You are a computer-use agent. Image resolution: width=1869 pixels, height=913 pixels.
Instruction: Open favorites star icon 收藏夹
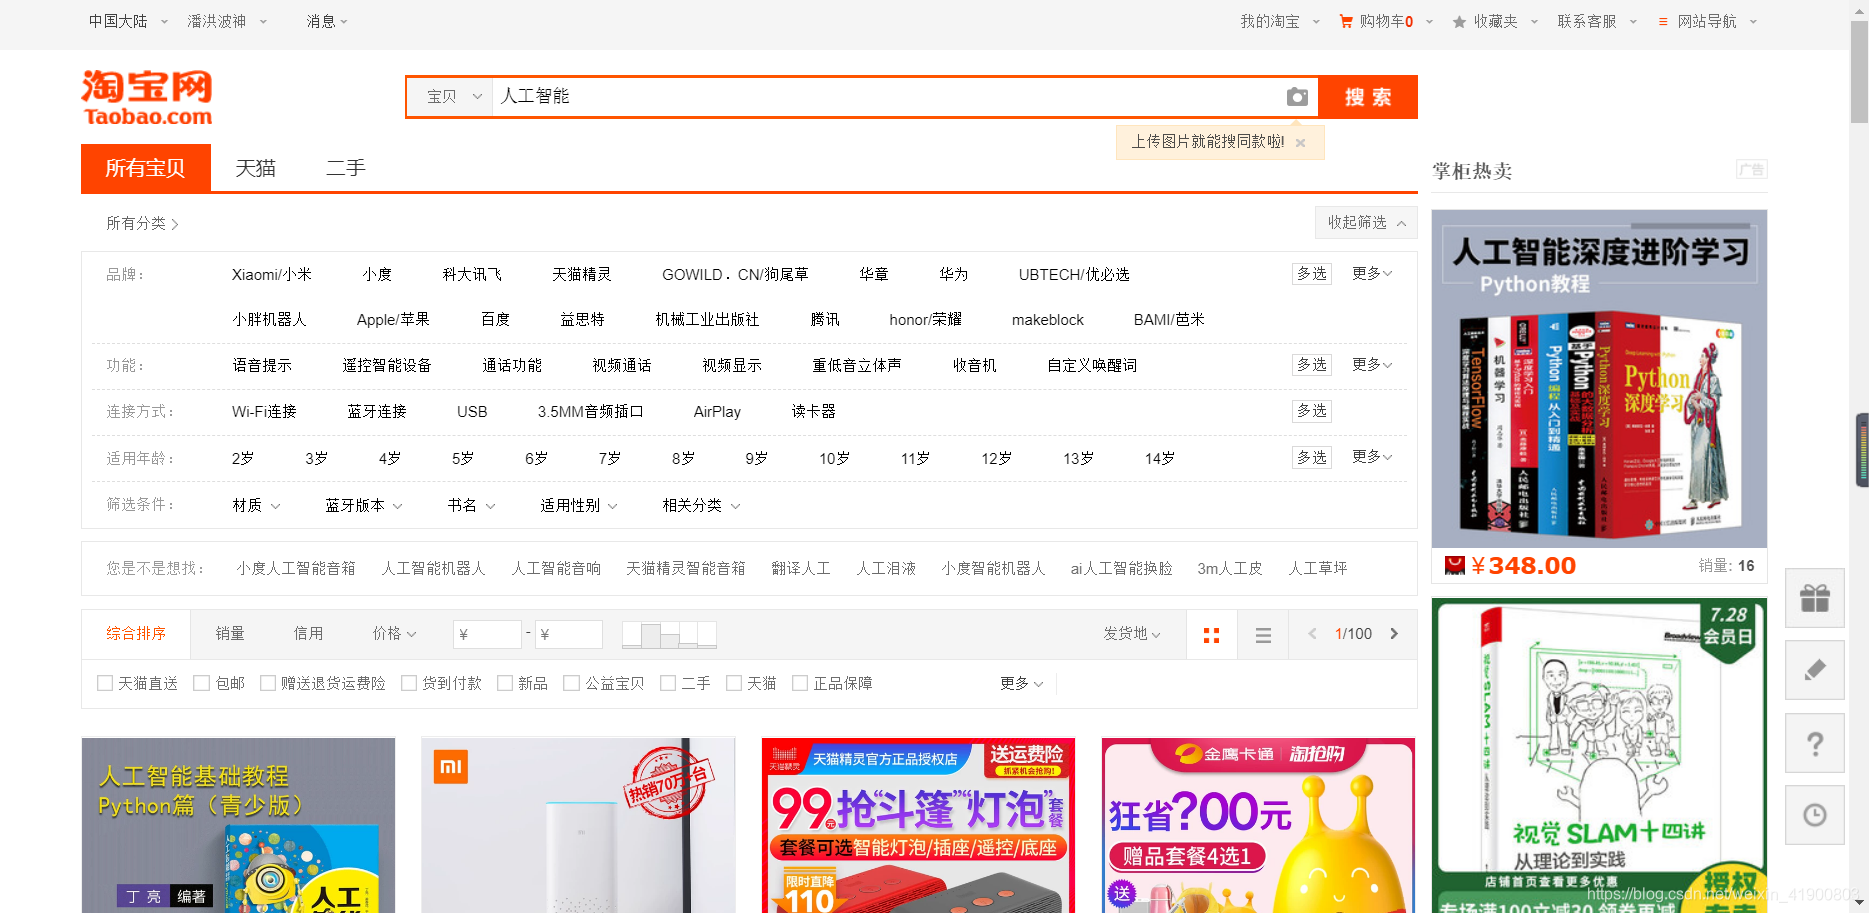1459,21
